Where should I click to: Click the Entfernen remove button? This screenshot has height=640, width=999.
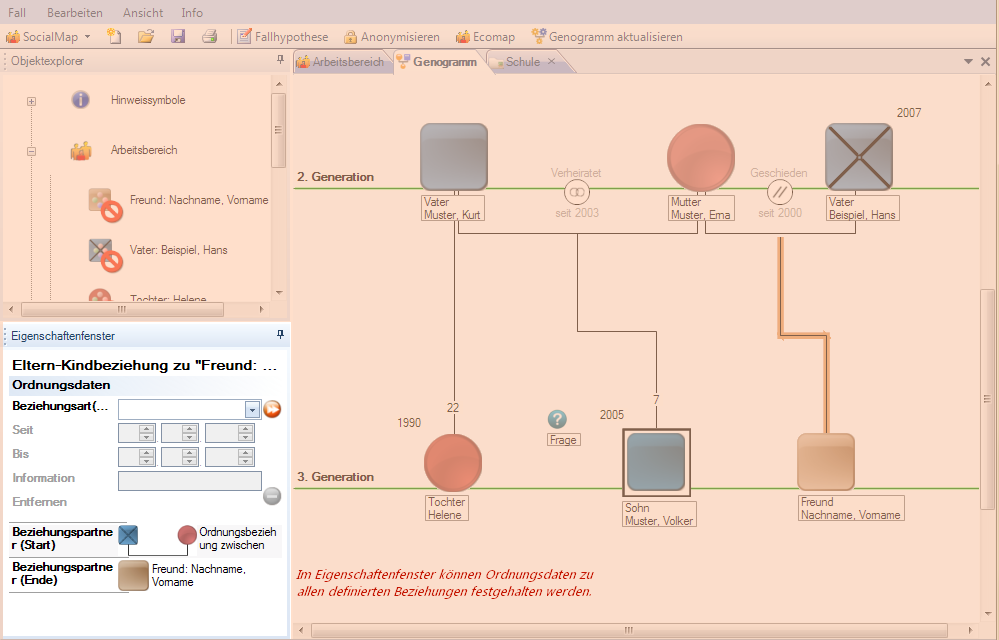tap(272, 496)
